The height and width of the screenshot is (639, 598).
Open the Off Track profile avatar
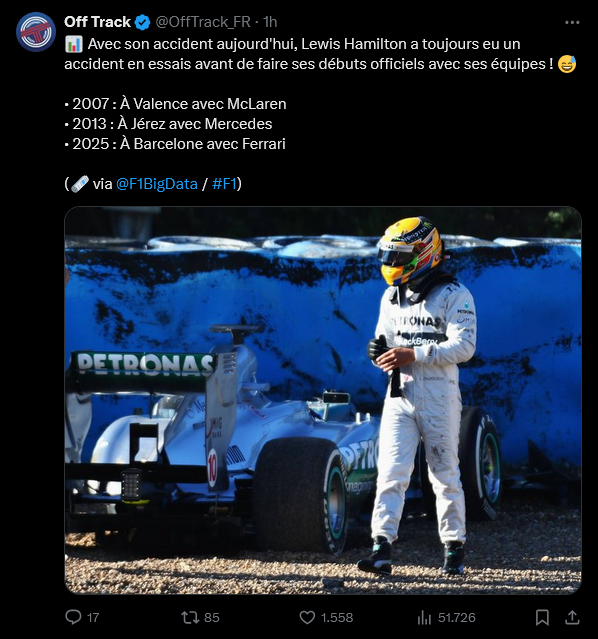[x=36, y=32]
